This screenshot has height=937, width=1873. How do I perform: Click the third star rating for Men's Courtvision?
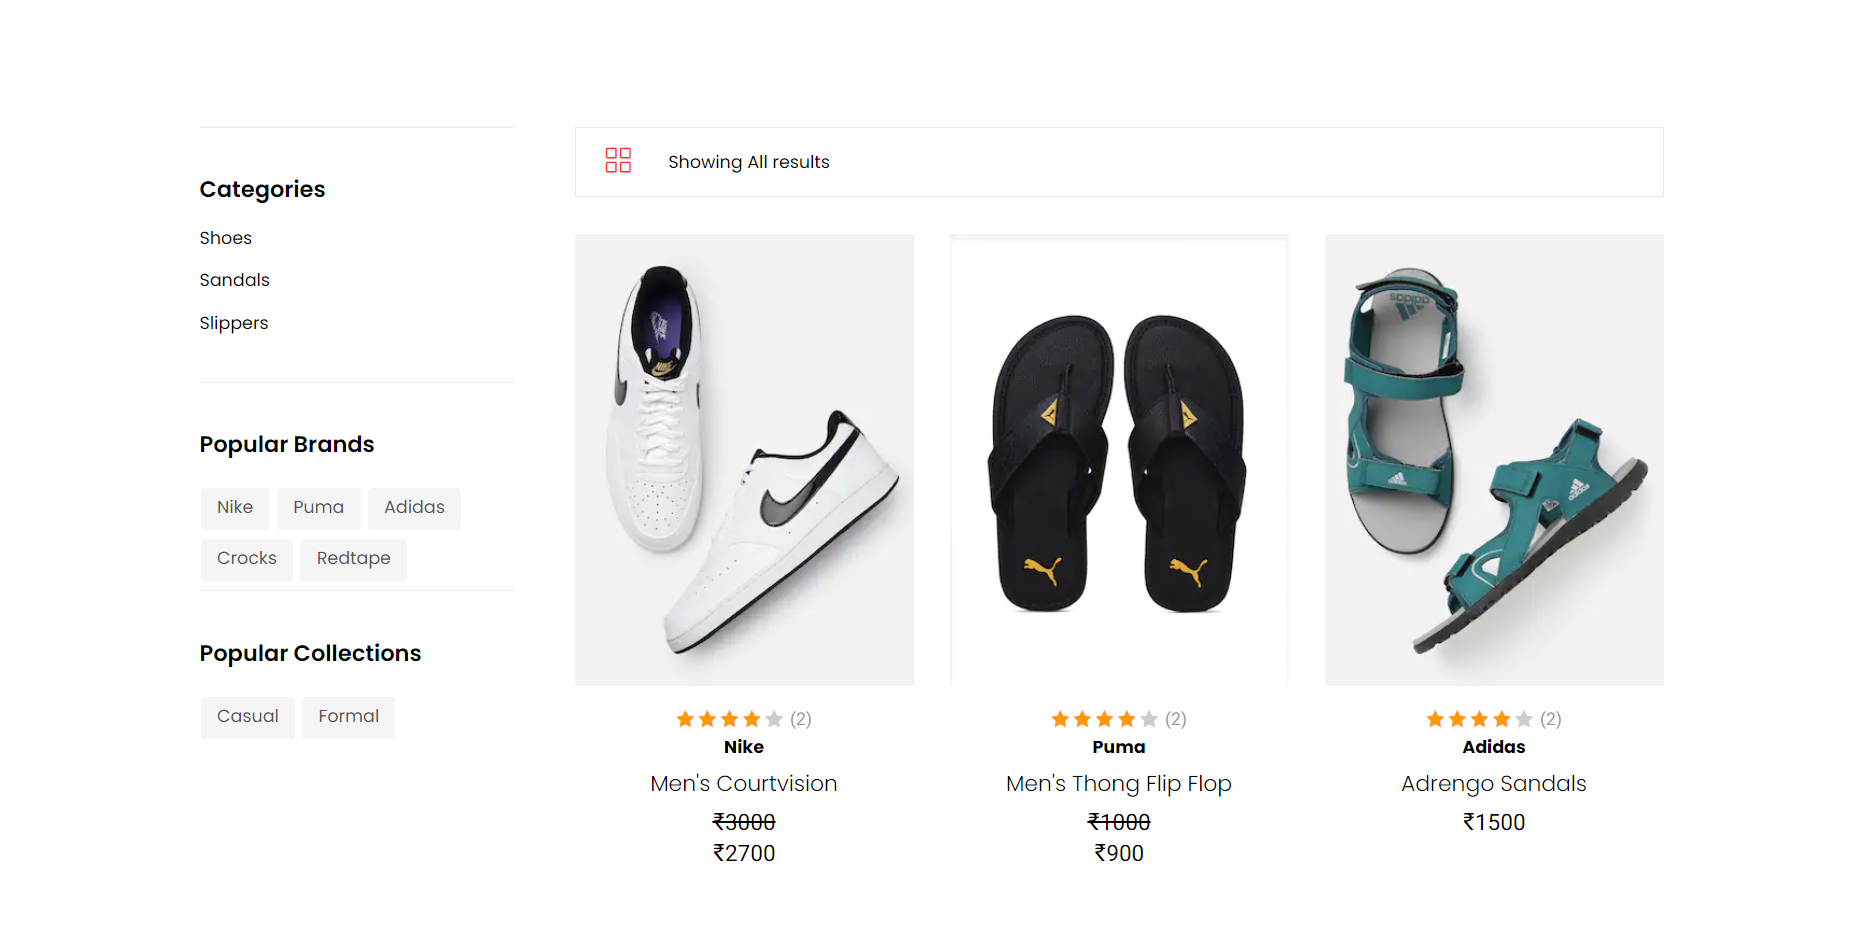point(727,718)
